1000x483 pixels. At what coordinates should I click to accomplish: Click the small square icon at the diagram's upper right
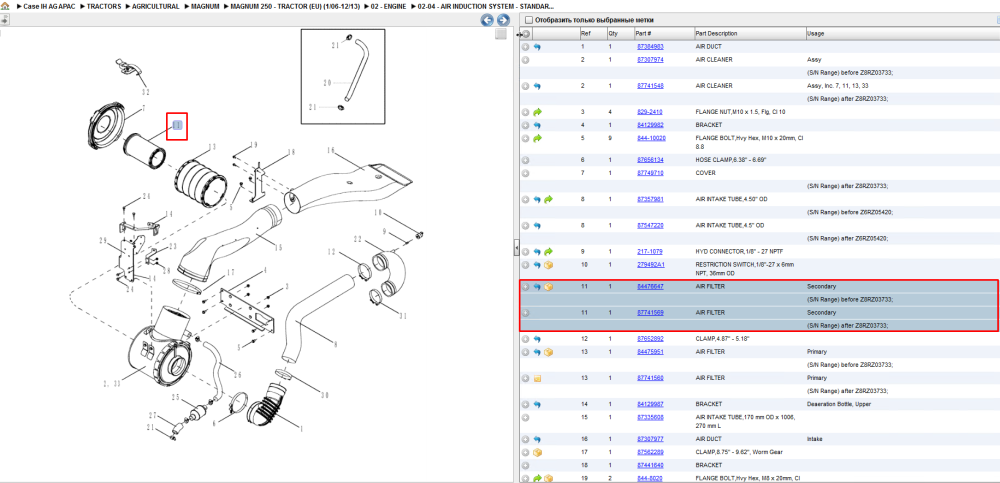click(501, 34)
